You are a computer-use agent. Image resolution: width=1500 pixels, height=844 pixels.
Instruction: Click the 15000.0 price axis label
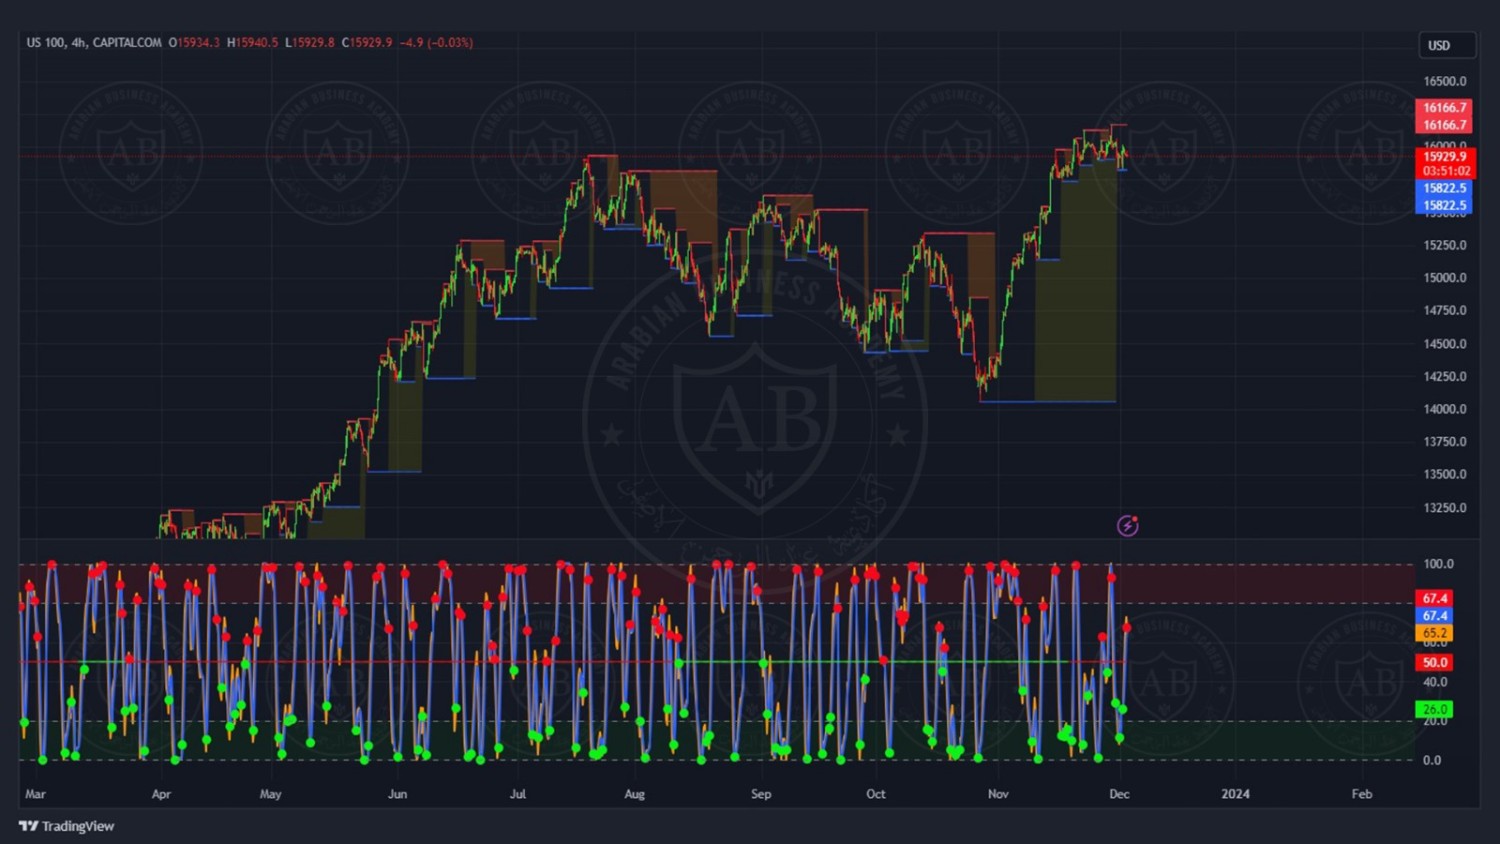pos(1445,278)
